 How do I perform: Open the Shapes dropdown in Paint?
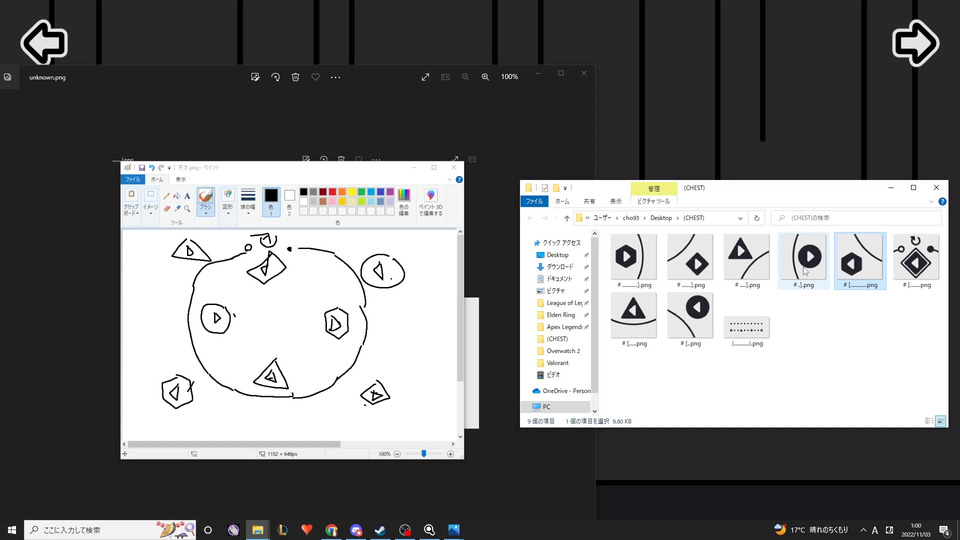(228, 202)
